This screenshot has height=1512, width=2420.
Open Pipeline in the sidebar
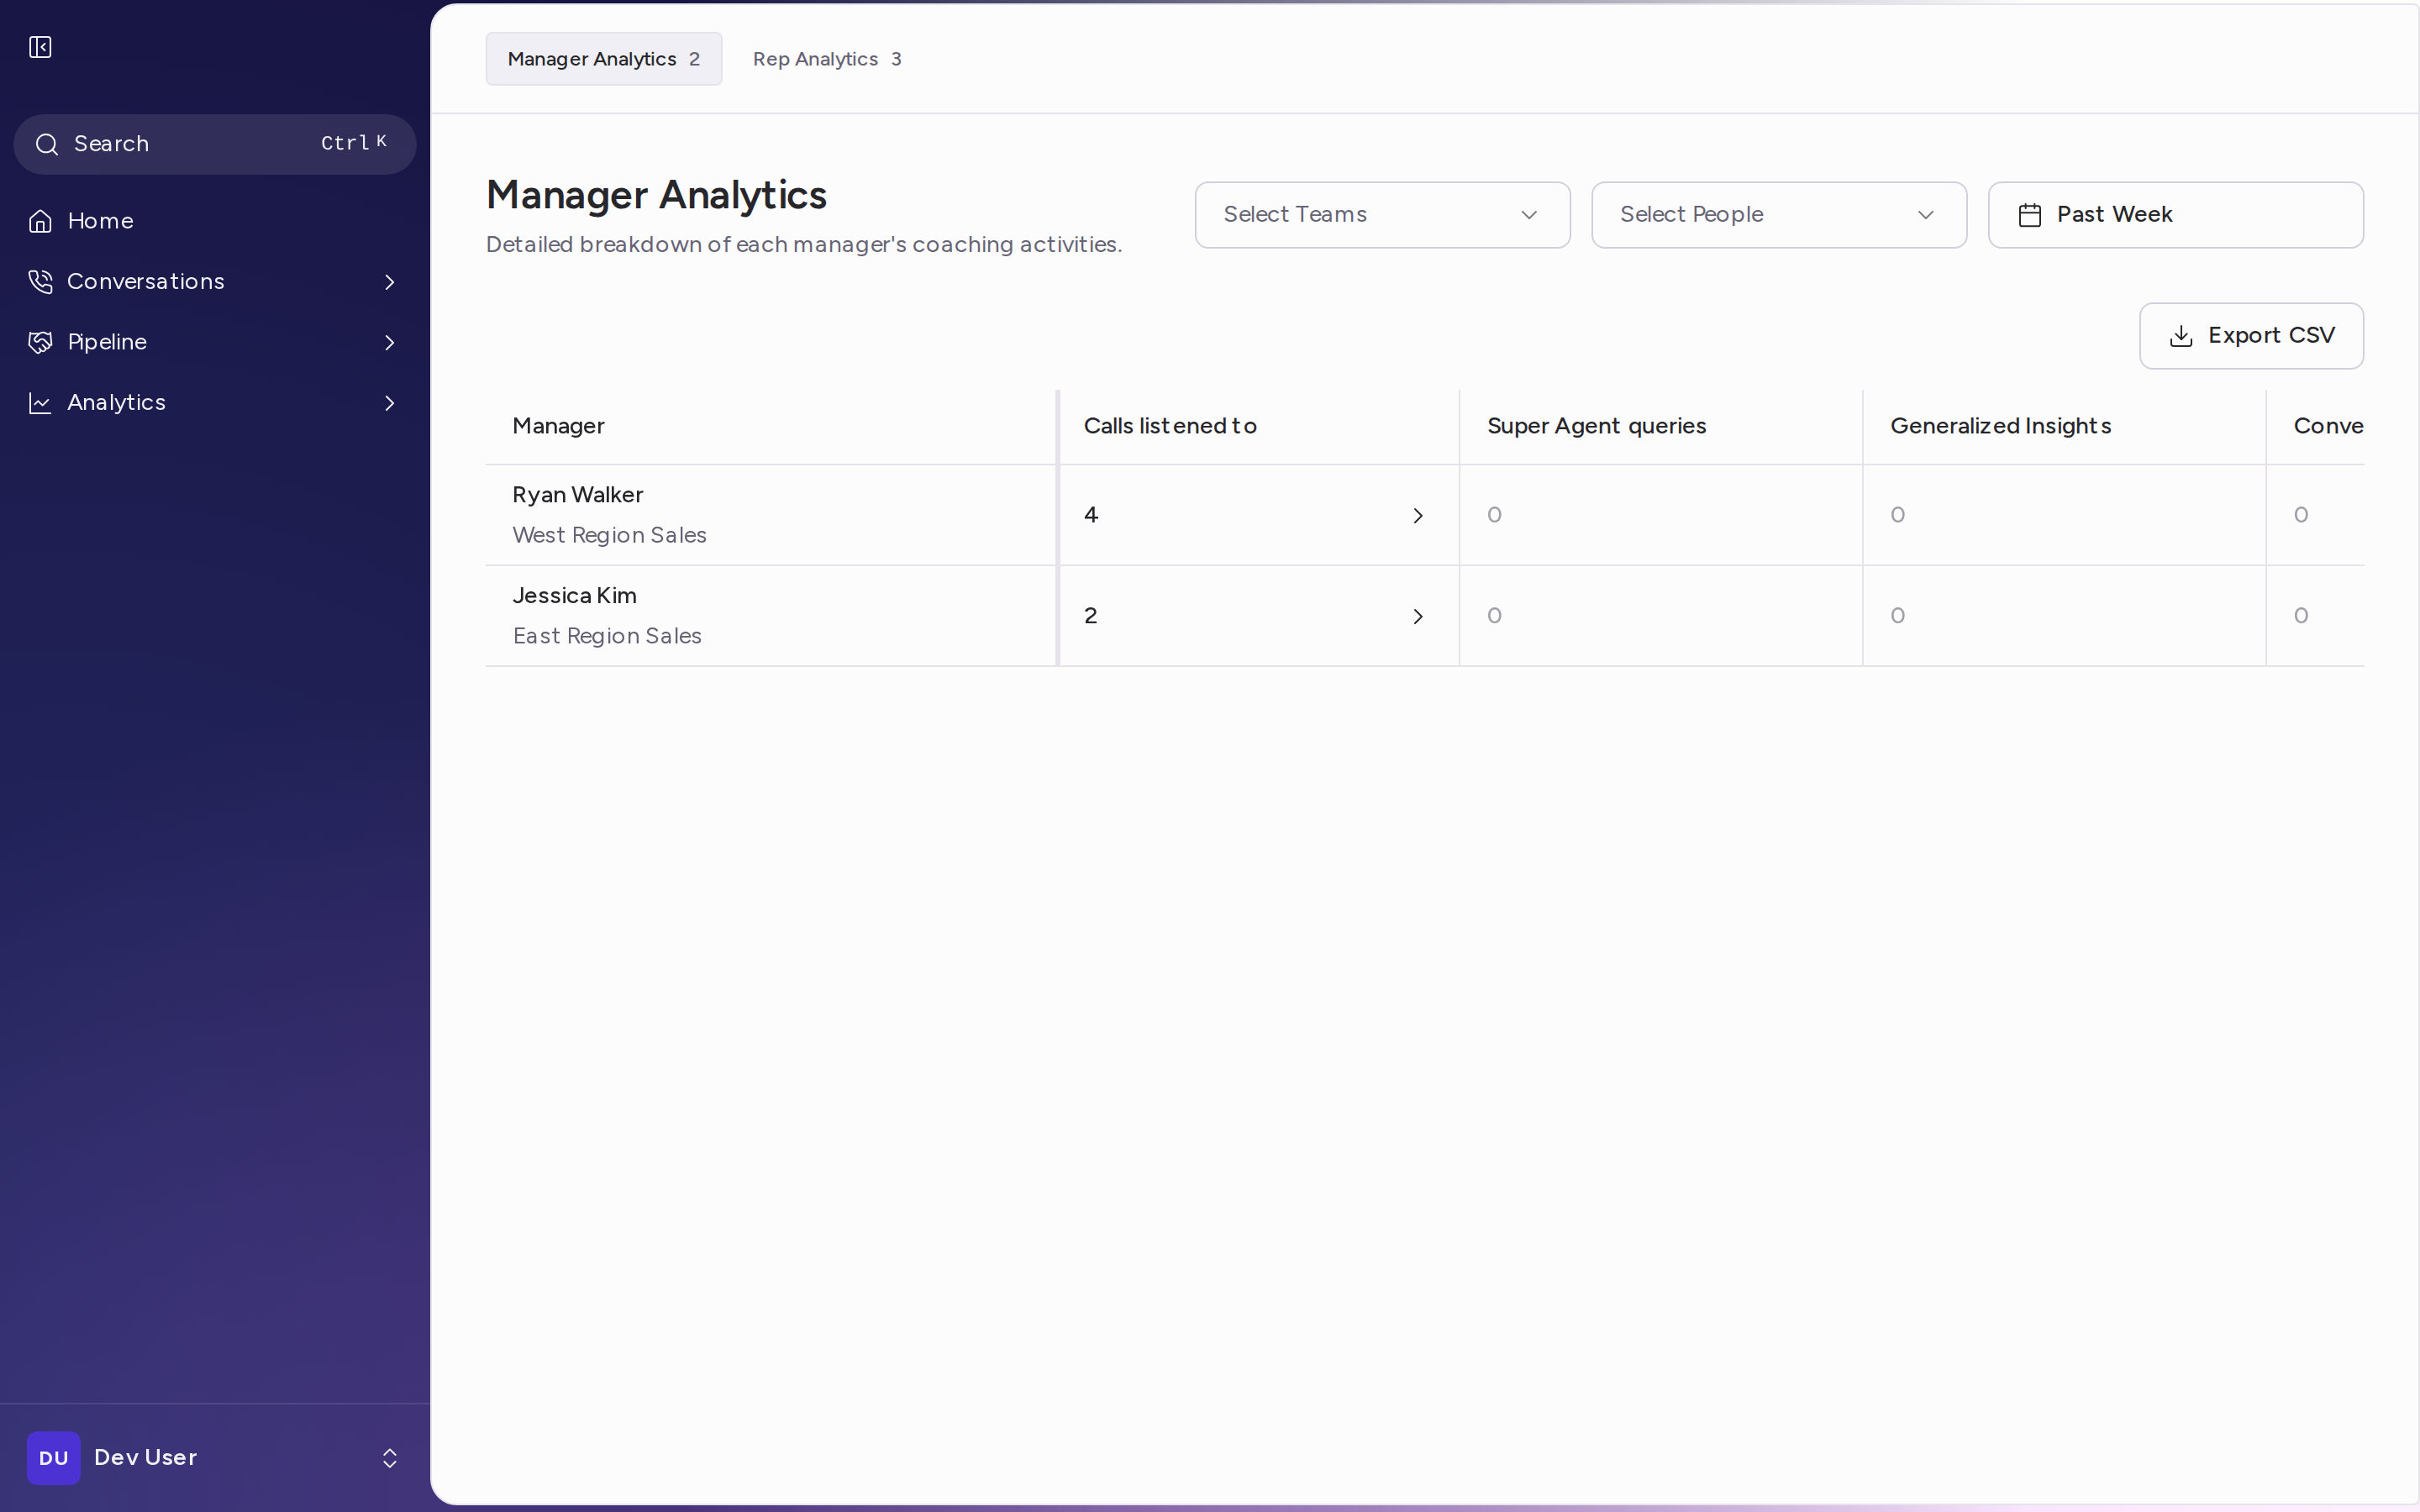(x=215, y=342)
